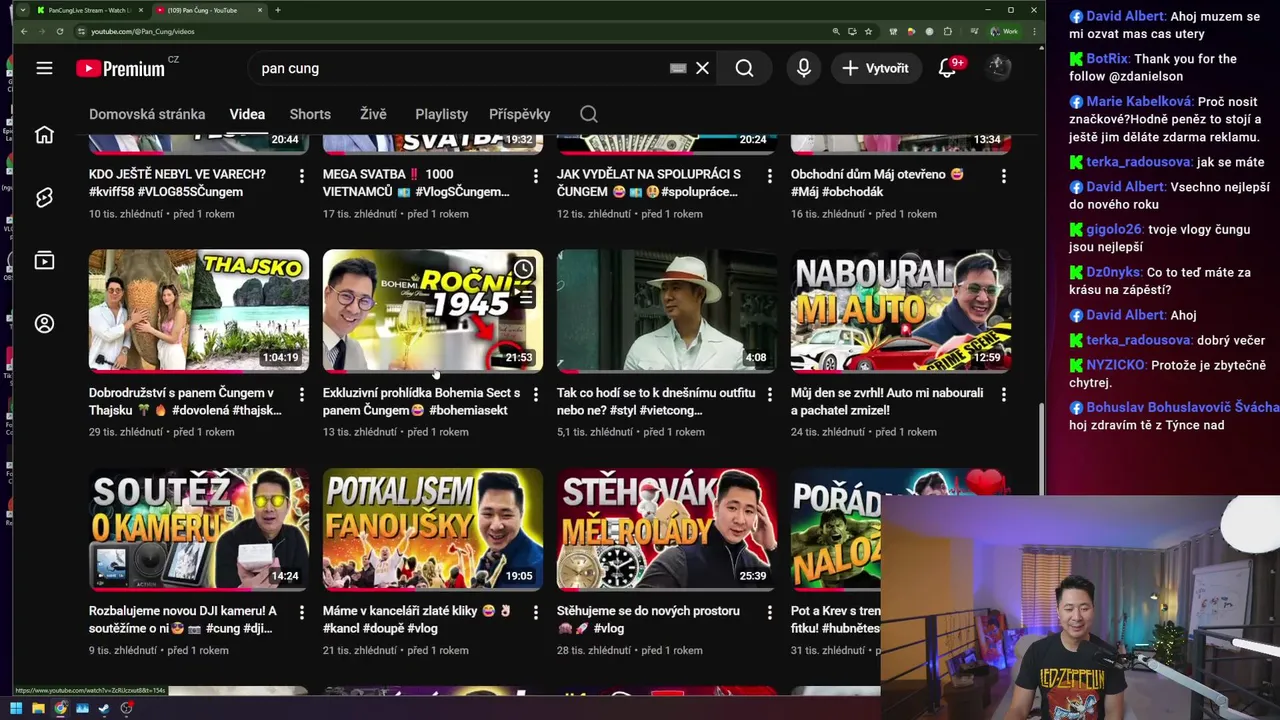Click the Vytvořit create button
Viewport: 1280px width, 720px height.
tap(876, 68)
